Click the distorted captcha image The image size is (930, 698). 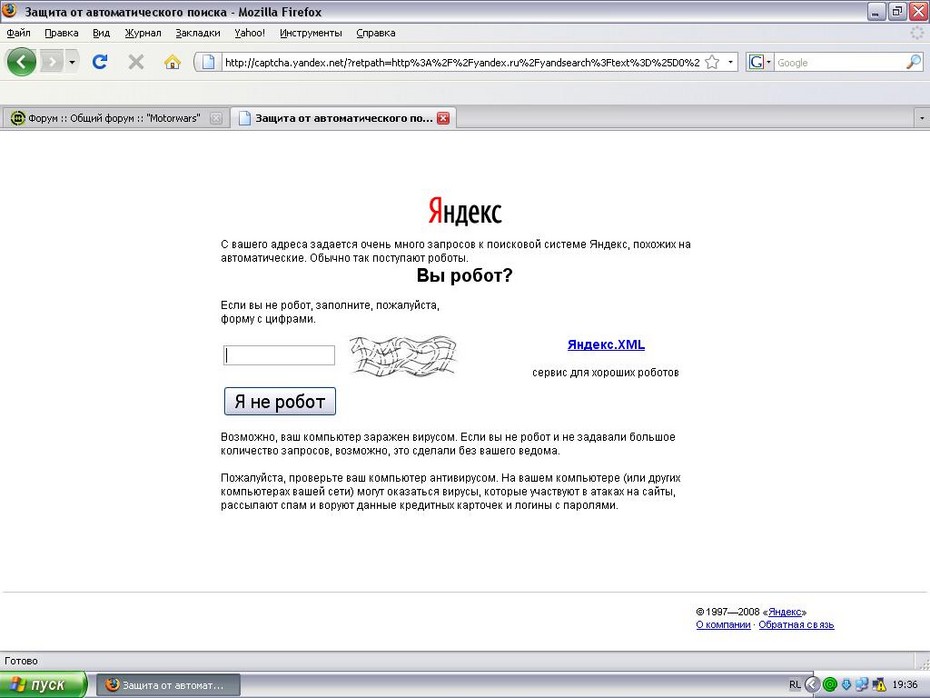(403, 356)
